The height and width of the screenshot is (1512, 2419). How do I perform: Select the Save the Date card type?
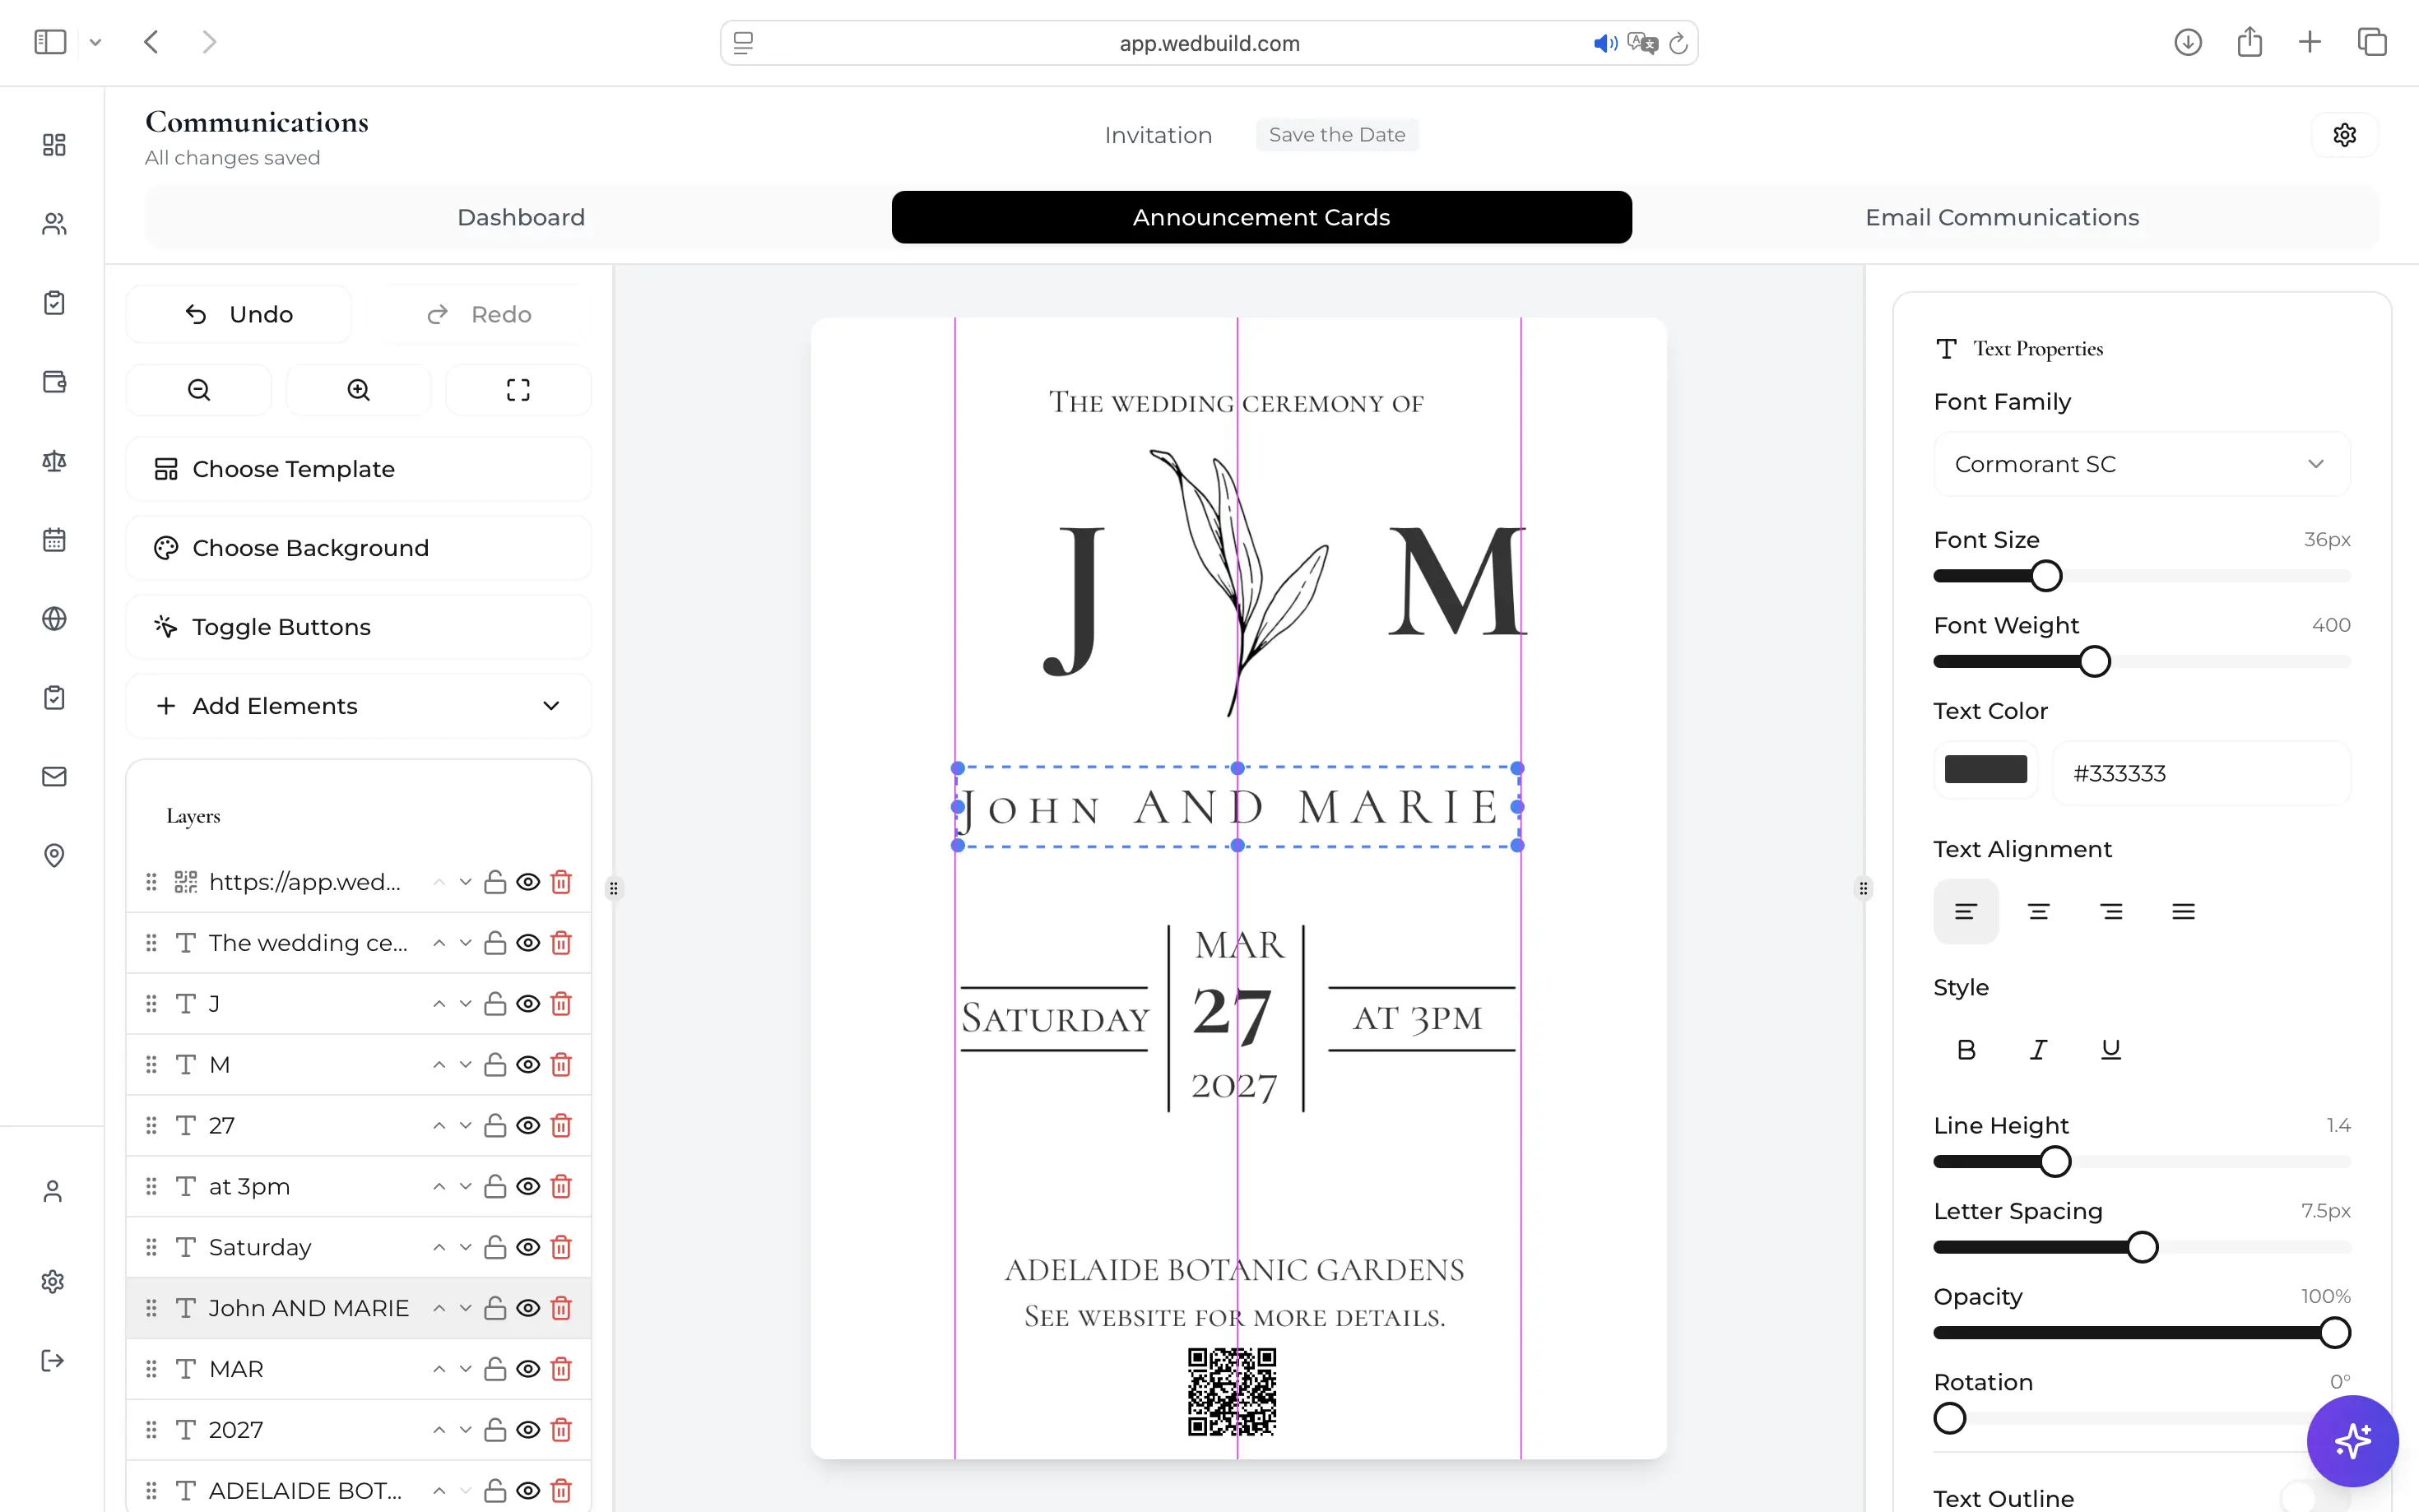[1337, 135]
